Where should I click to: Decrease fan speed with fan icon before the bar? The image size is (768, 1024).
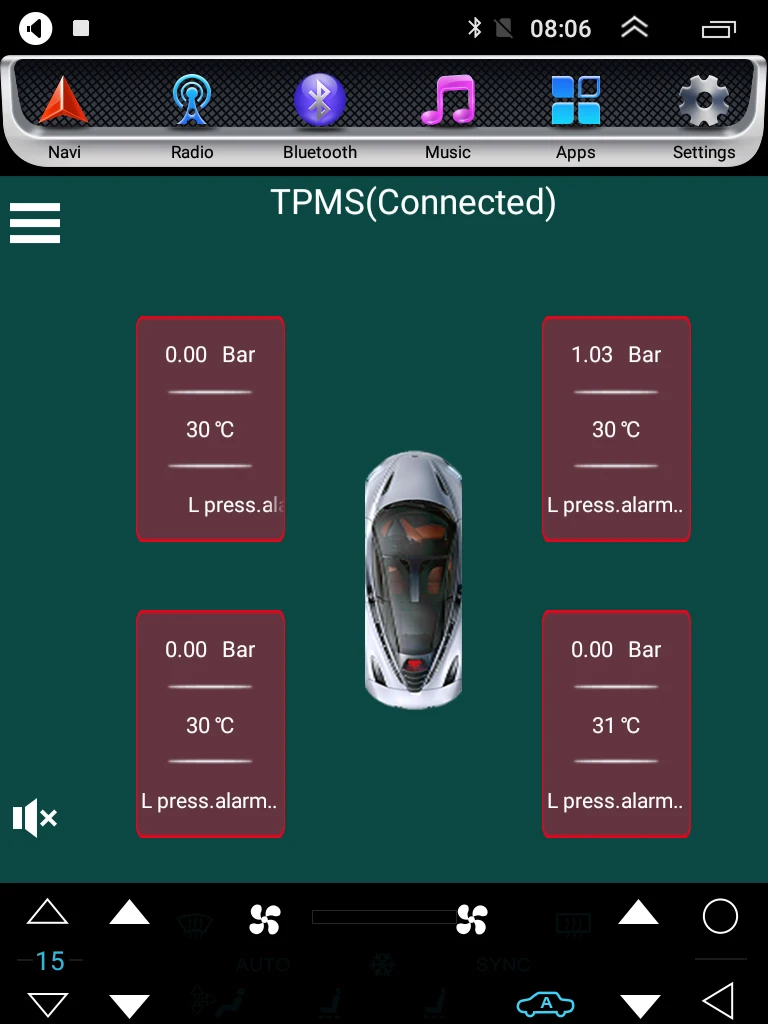[265, 919]
